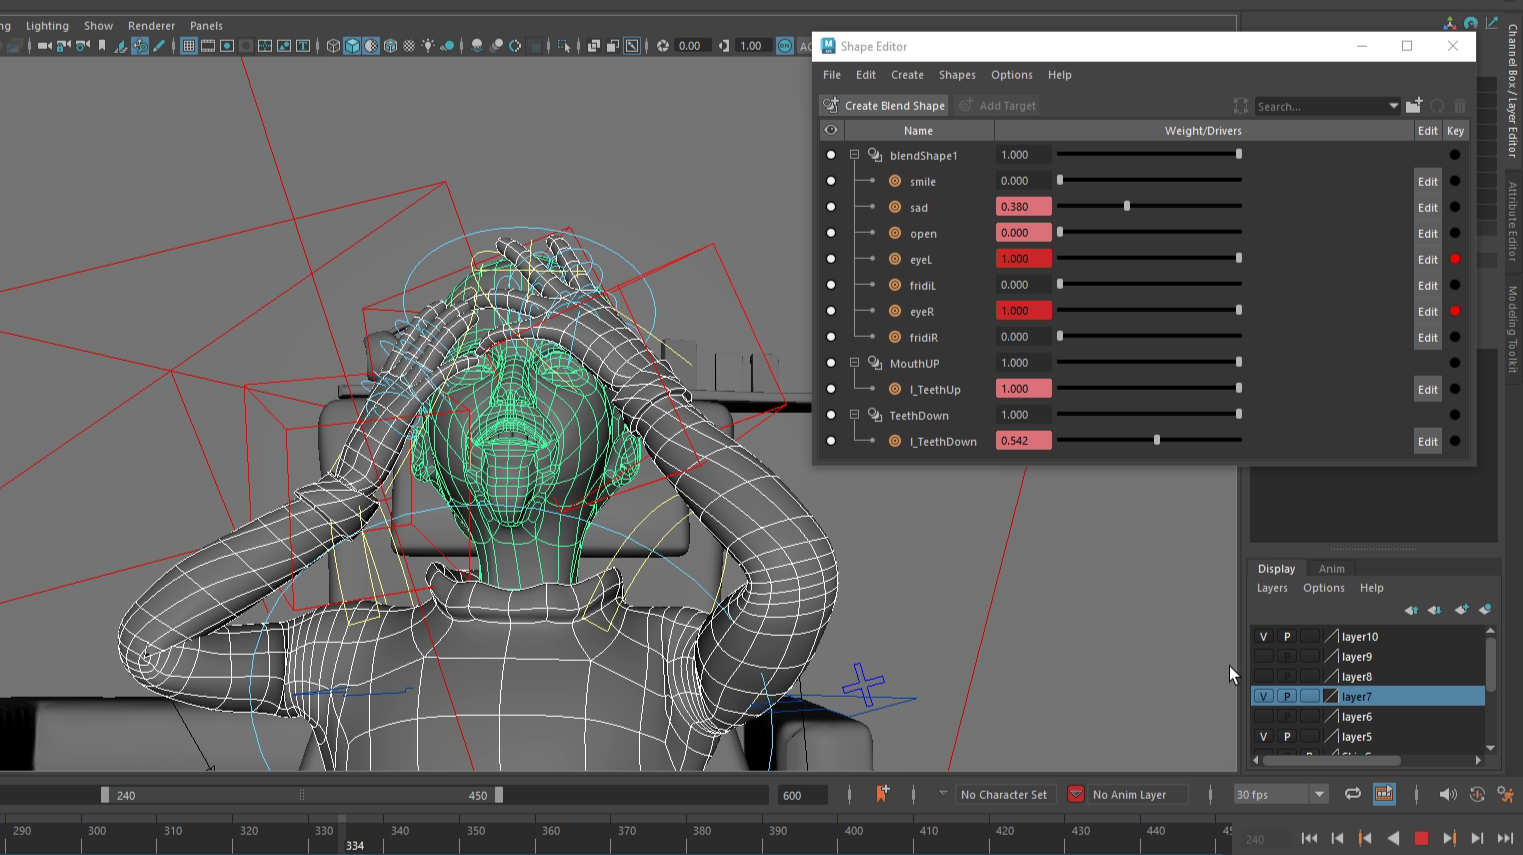This screenshot has width=1523, height=855.
Task: Click the add group folder icon in Shape Editor
Action: tap(1414, 106)
